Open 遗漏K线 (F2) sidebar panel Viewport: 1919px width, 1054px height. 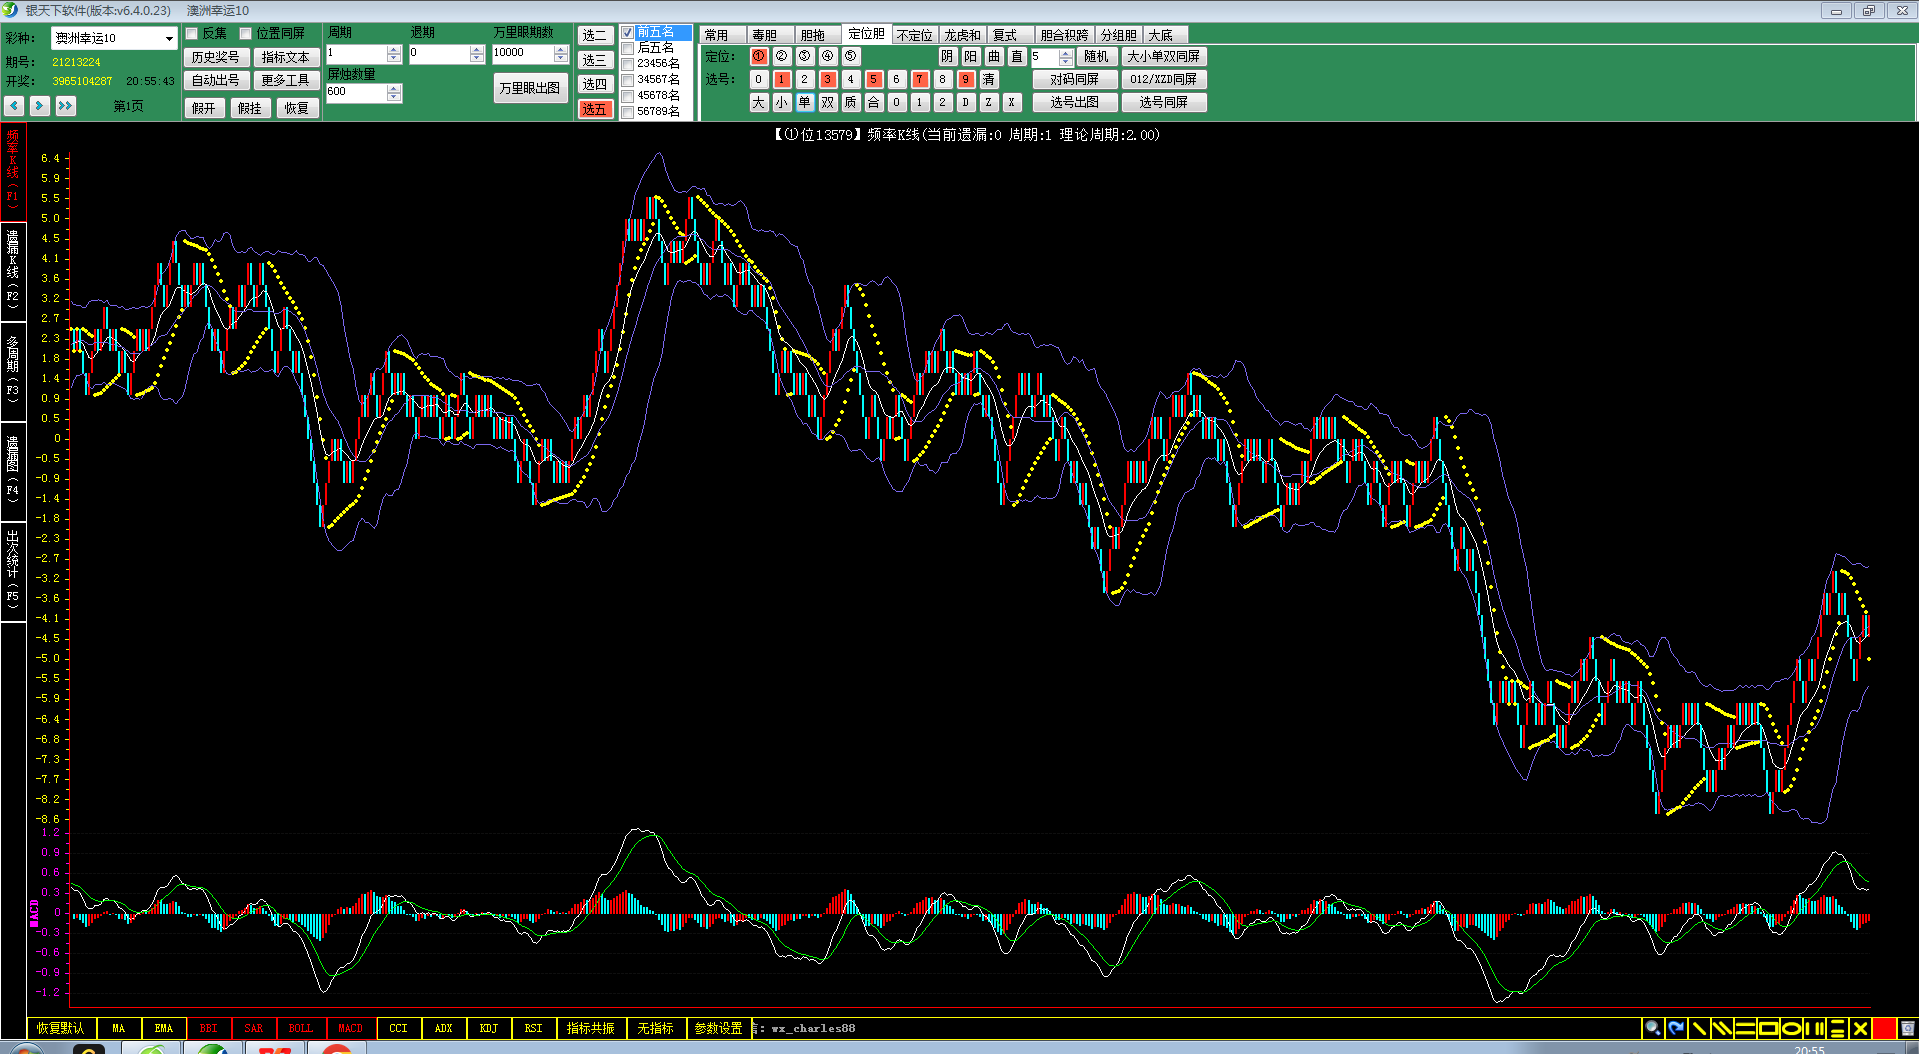pyautogui.click(x=13, y=270)
